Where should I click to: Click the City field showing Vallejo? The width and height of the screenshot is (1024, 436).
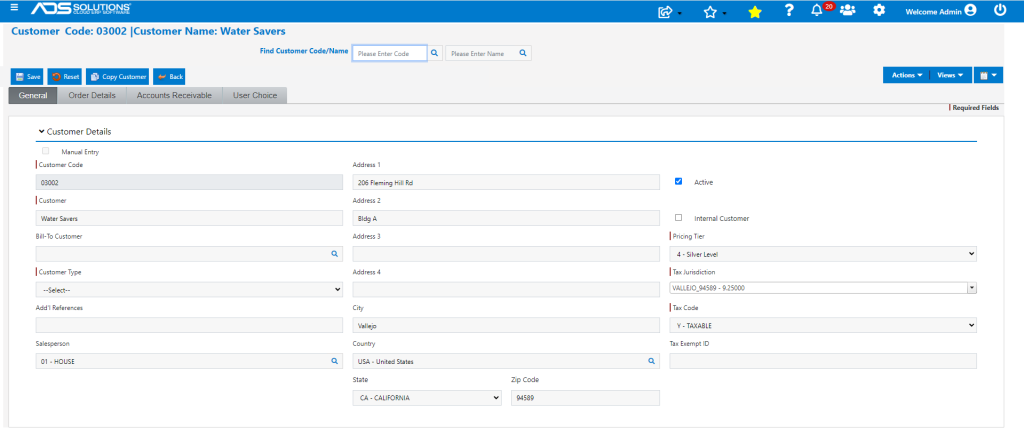[x=506, y=325]
